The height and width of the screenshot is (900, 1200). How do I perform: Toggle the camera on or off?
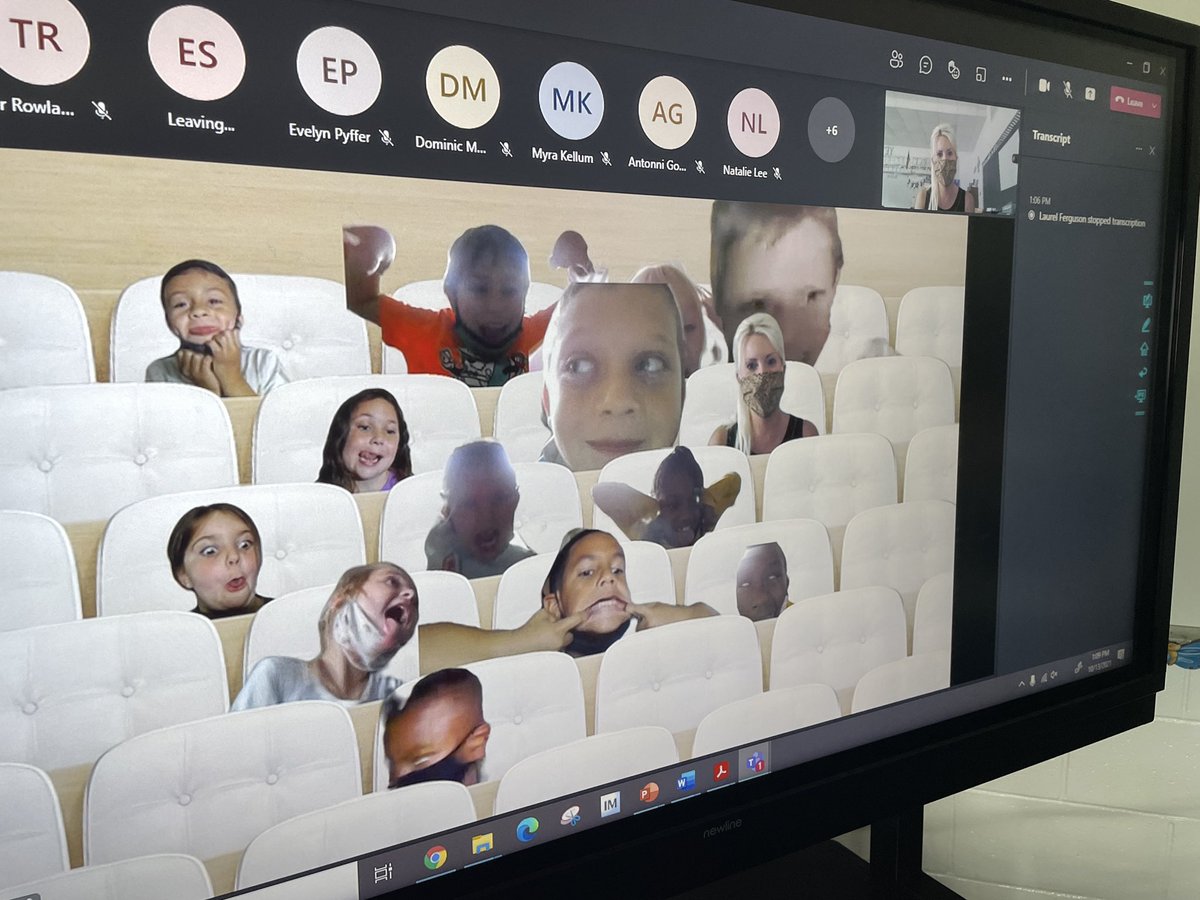point(1044,85)
